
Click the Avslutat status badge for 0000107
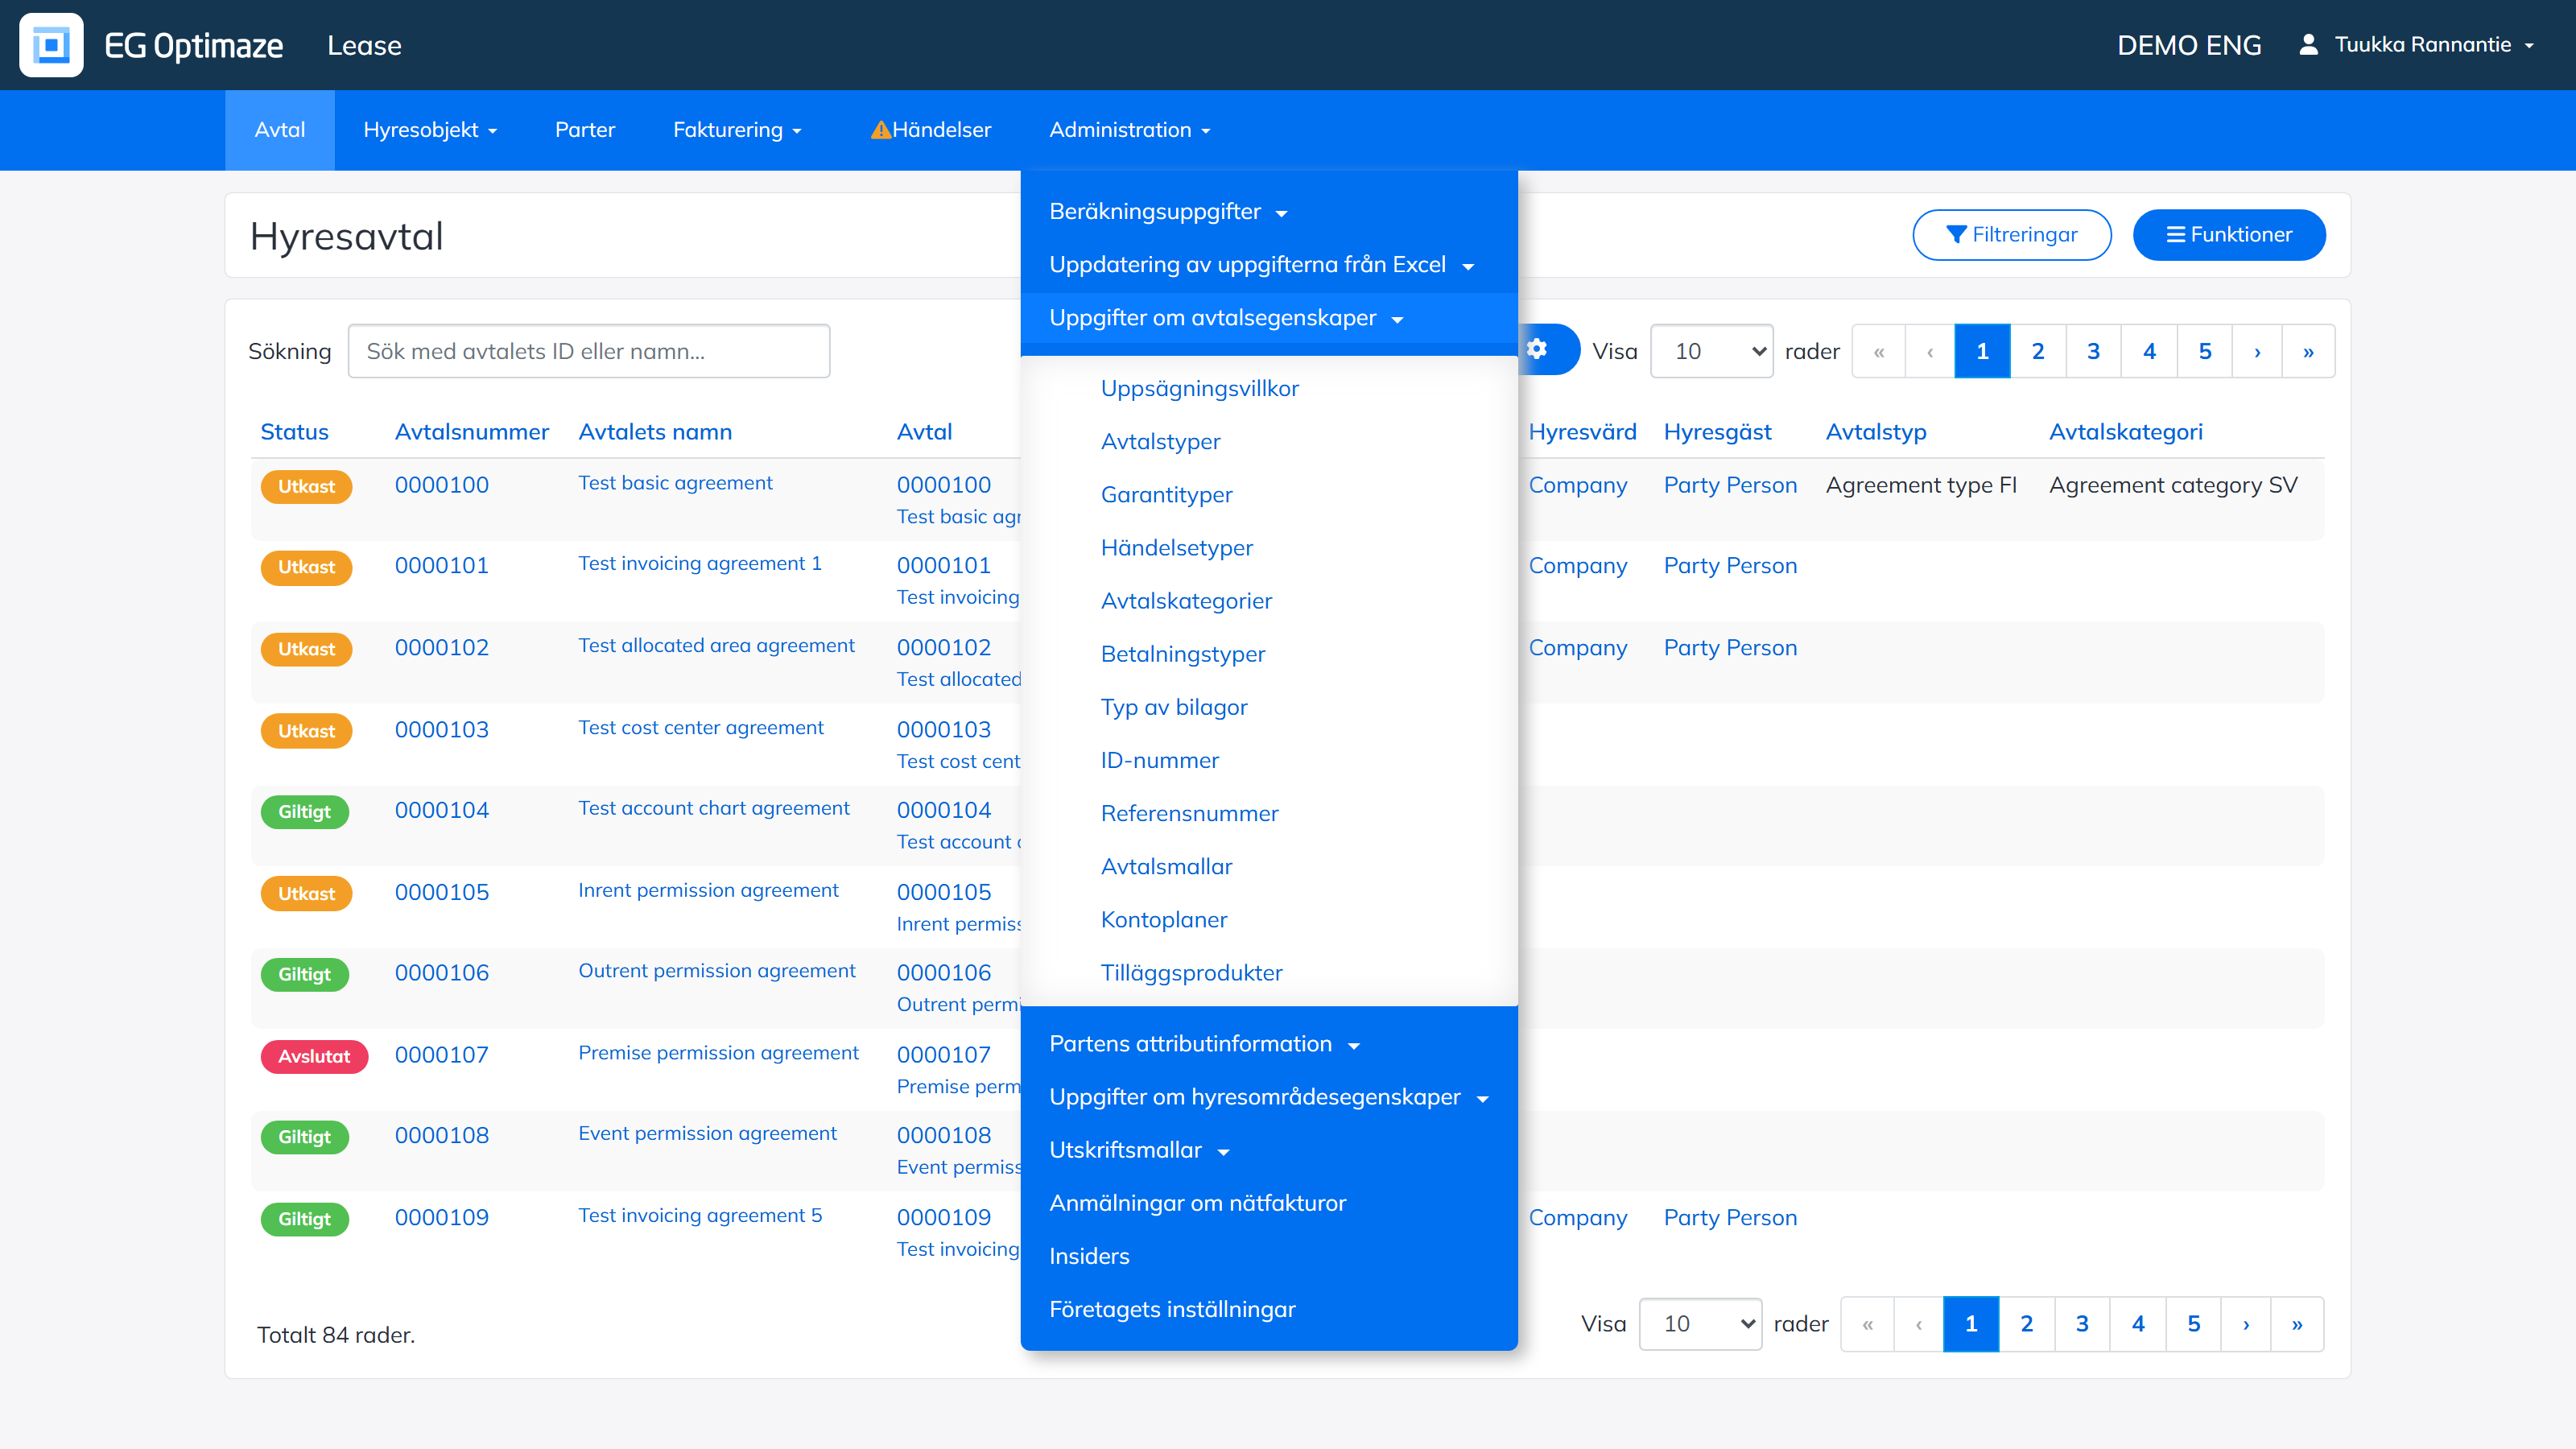(314, 1056)
